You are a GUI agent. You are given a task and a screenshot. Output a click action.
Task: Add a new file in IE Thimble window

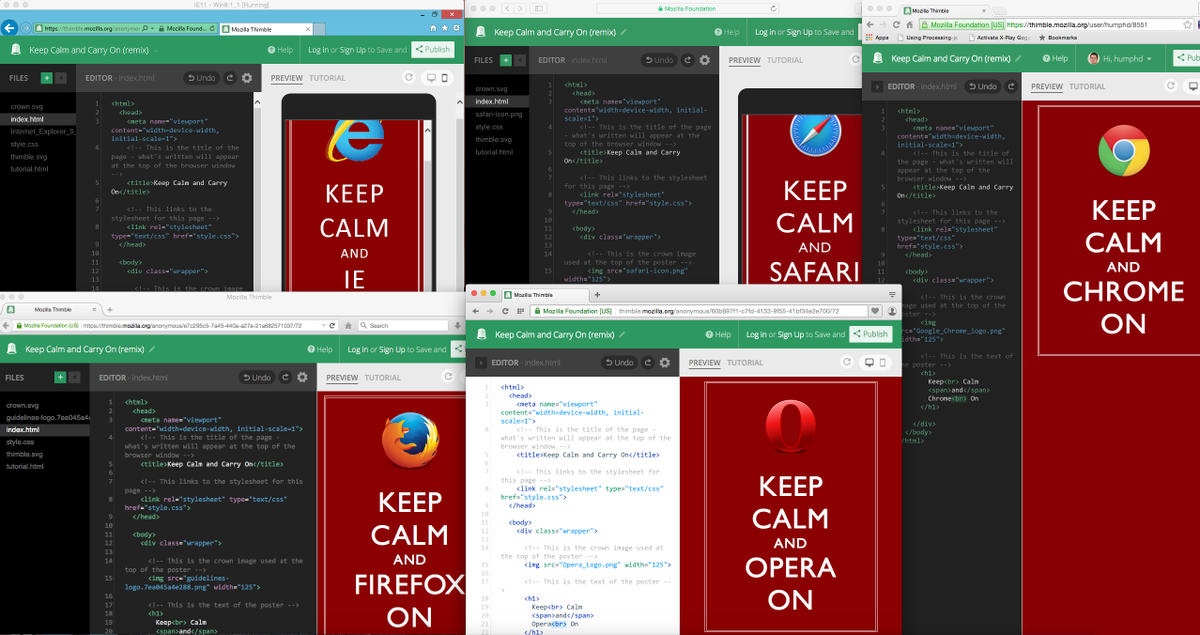pyautogui.click(x=47, y=77)
